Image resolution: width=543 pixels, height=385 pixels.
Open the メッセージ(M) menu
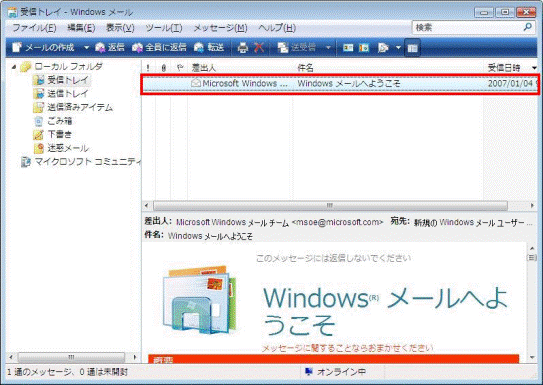[220, 28]
